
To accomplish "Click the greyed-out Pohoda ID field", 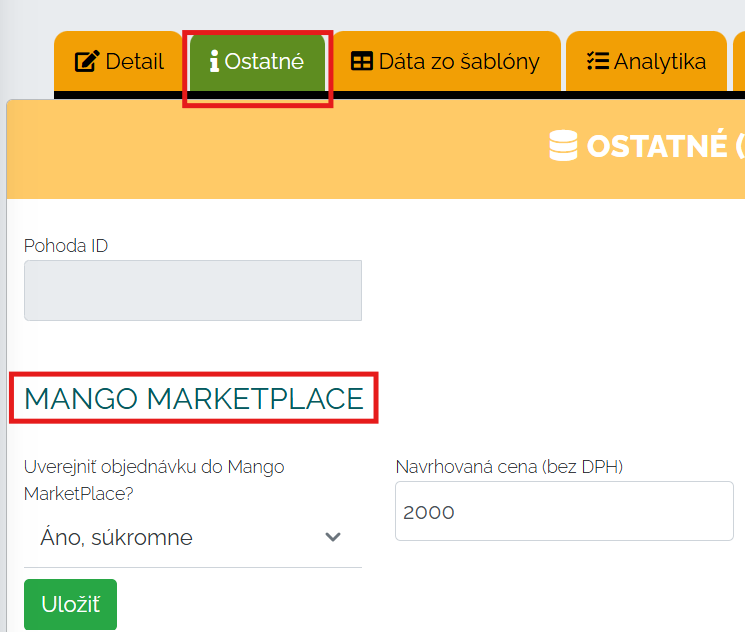I will (x=192, y=291).
